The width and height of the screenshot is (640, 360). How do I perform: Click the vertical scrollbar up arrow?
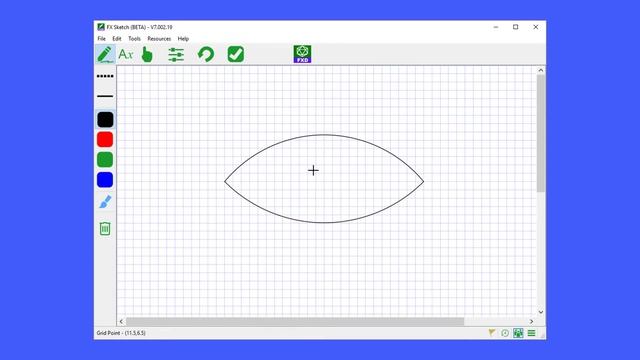pos(541,70)
